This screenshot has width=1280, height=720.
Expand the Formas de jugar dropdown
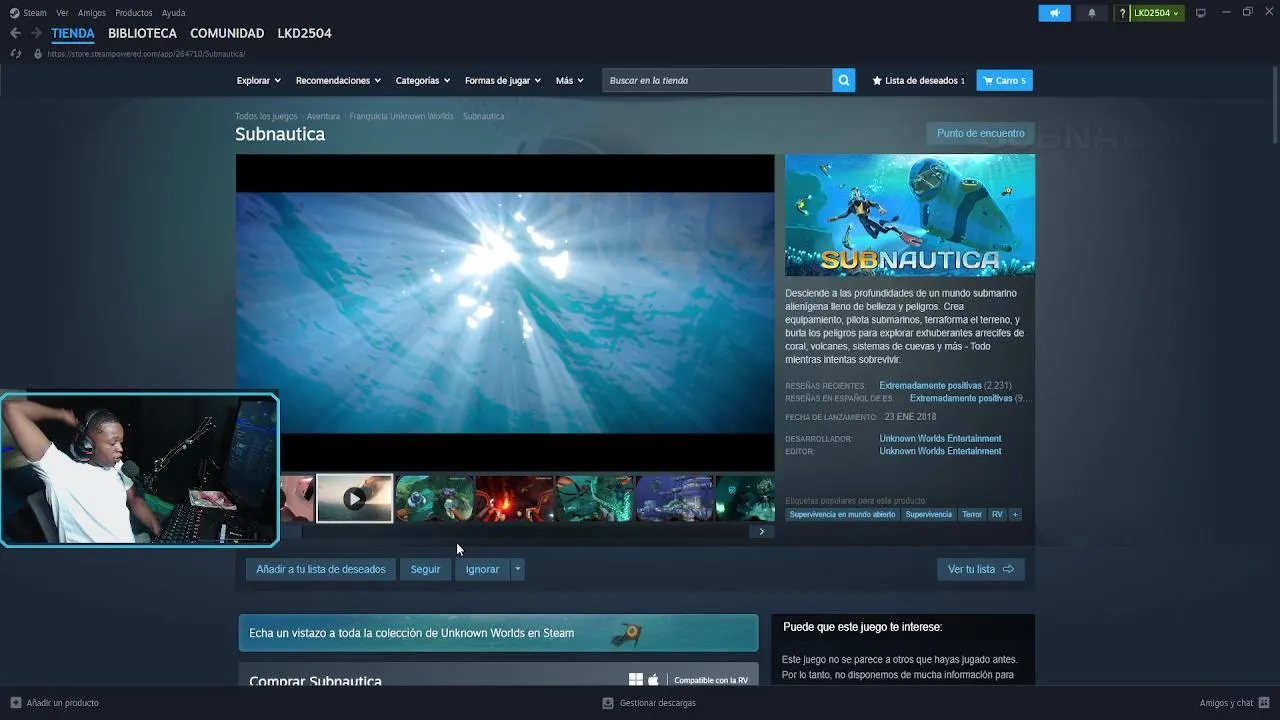[502, 80]
